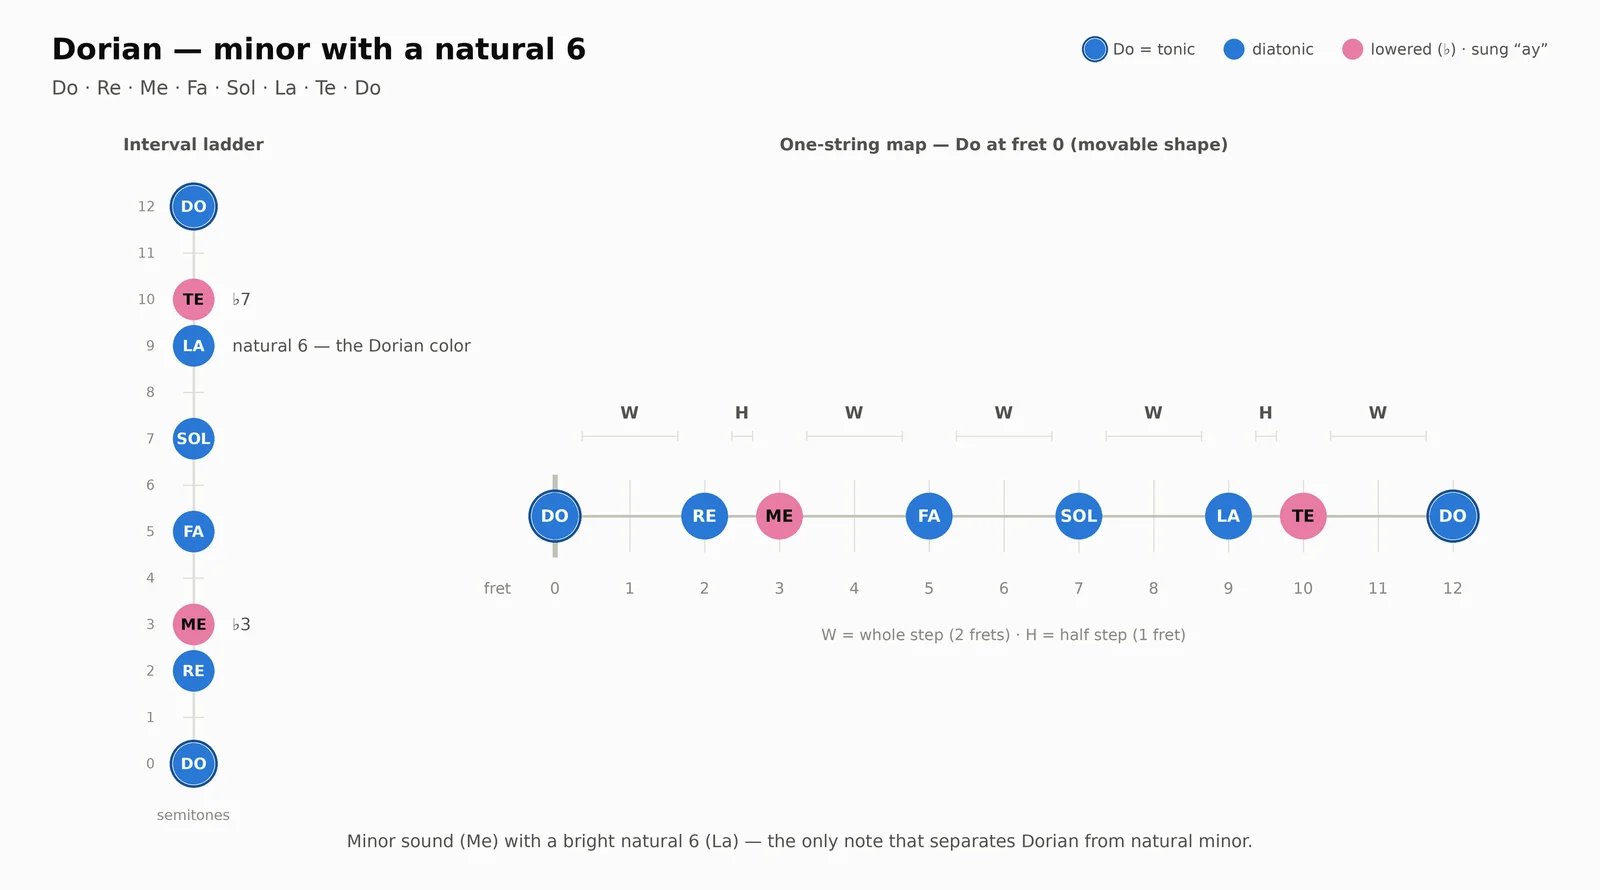
Task: Click the pink lowered legend swatch
Action: click(x=1352, y=49)
